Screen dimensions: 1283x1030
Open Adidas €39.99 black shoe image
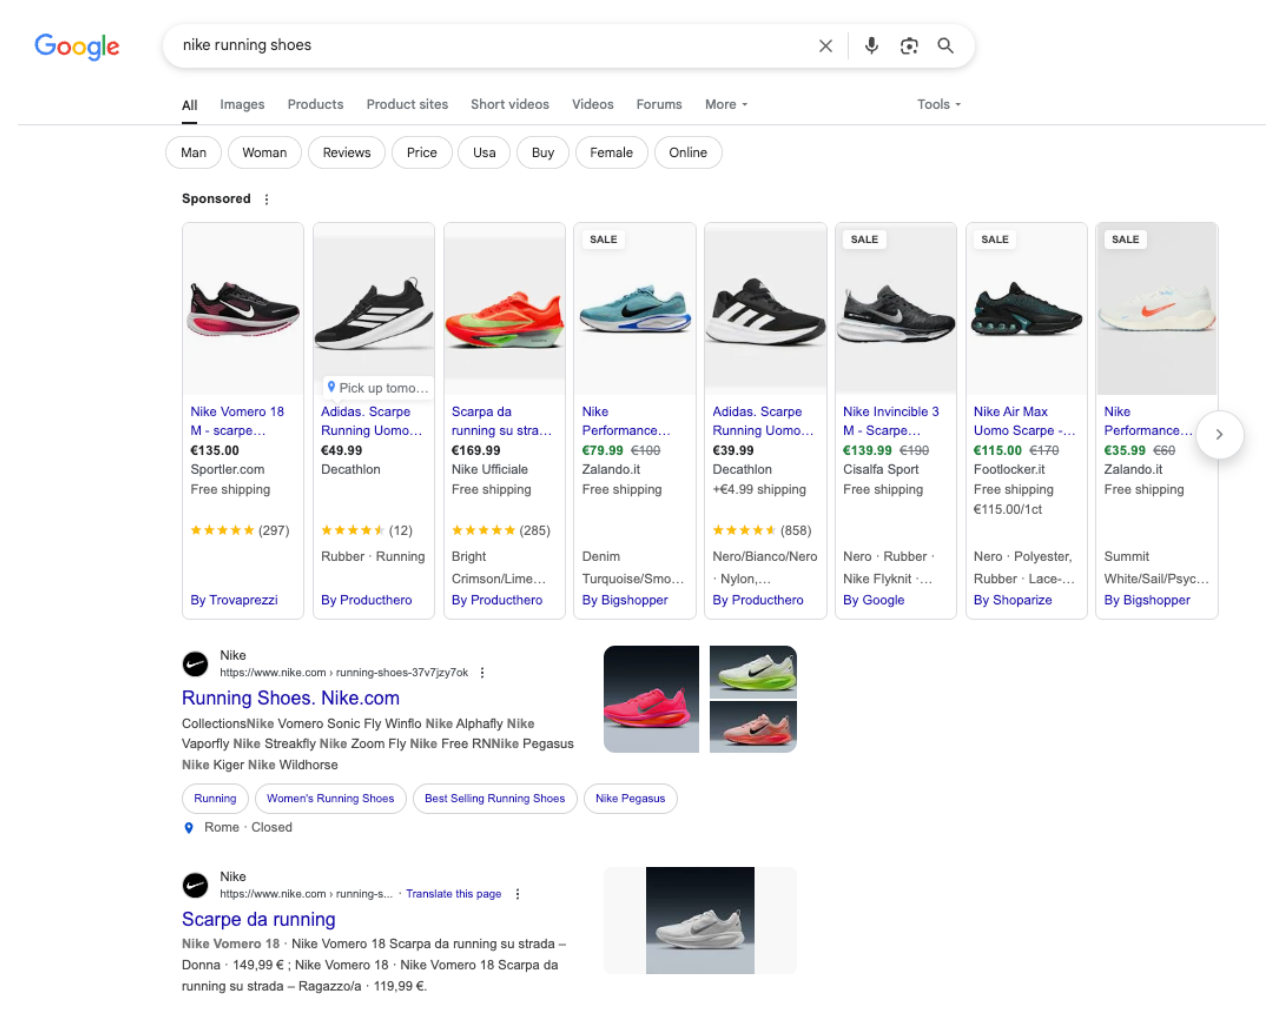[x=765, y=309]
